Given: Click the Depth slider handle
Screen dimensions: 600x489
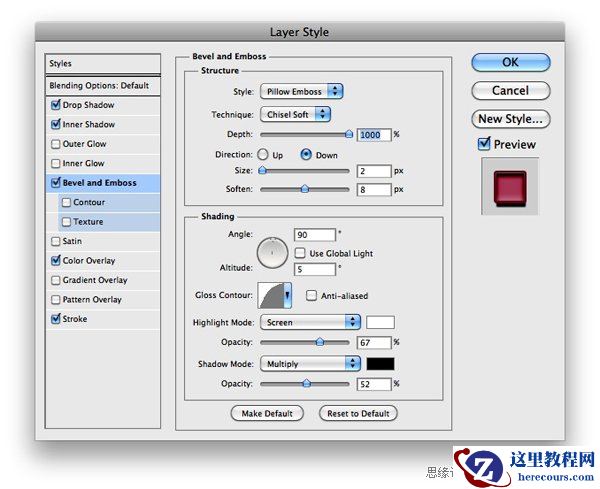Looking at the screenshot, I should tap(349, 134).
